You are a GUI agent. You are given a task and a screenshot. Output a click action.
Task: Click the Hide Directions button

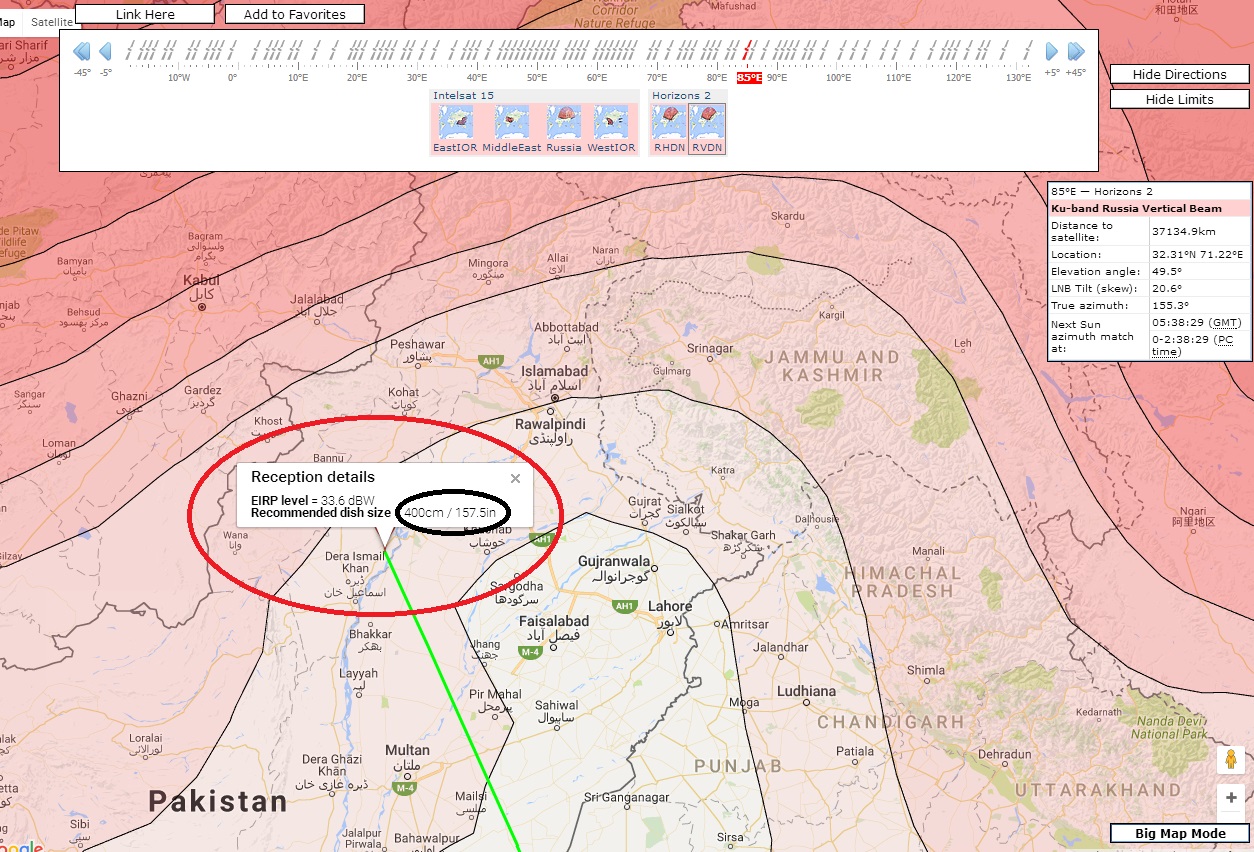click(1179, 74)
